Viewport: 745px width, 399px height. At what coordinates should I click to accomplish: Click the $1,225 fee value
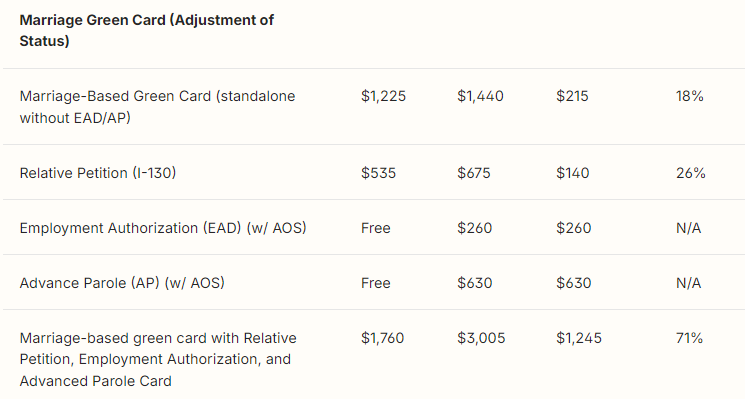click(x=383, y=96)
